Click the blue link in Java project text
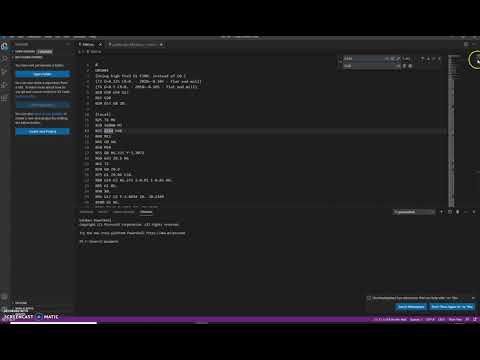Screen dimensions: 480x360 tap(48, 114)
